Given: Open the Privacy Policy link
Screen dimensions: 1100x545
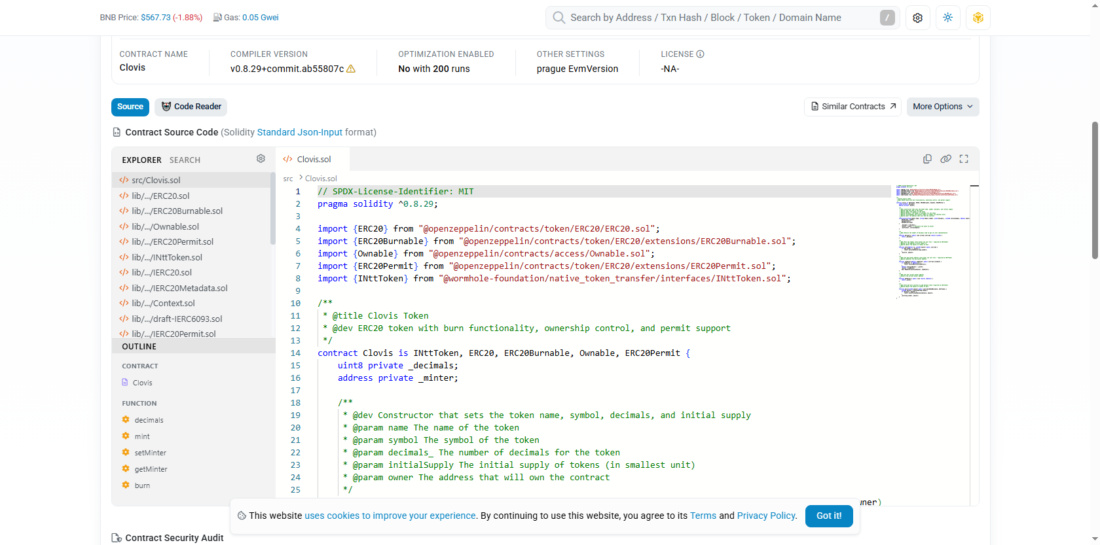Looking at the screenshot, I should [767, 516].
